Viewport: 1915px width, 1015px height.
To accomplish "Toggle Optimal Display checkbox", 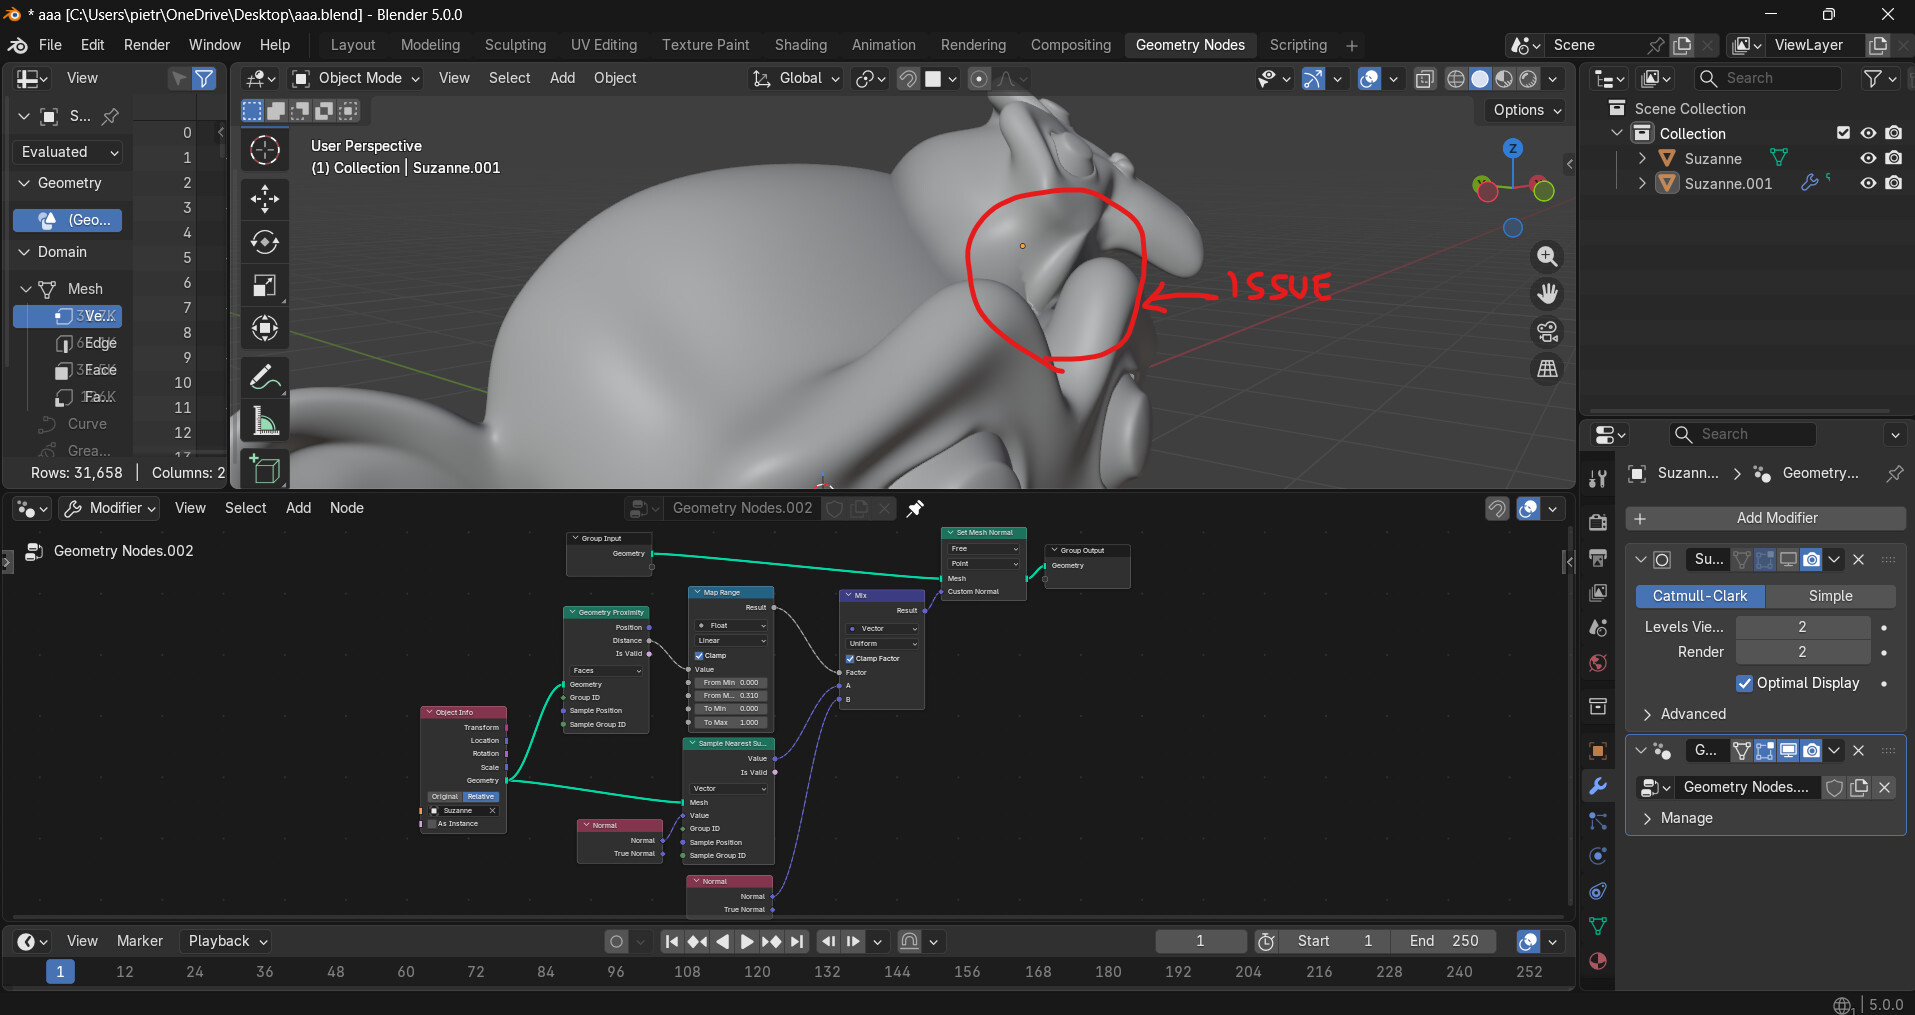I will [1745, 683].
